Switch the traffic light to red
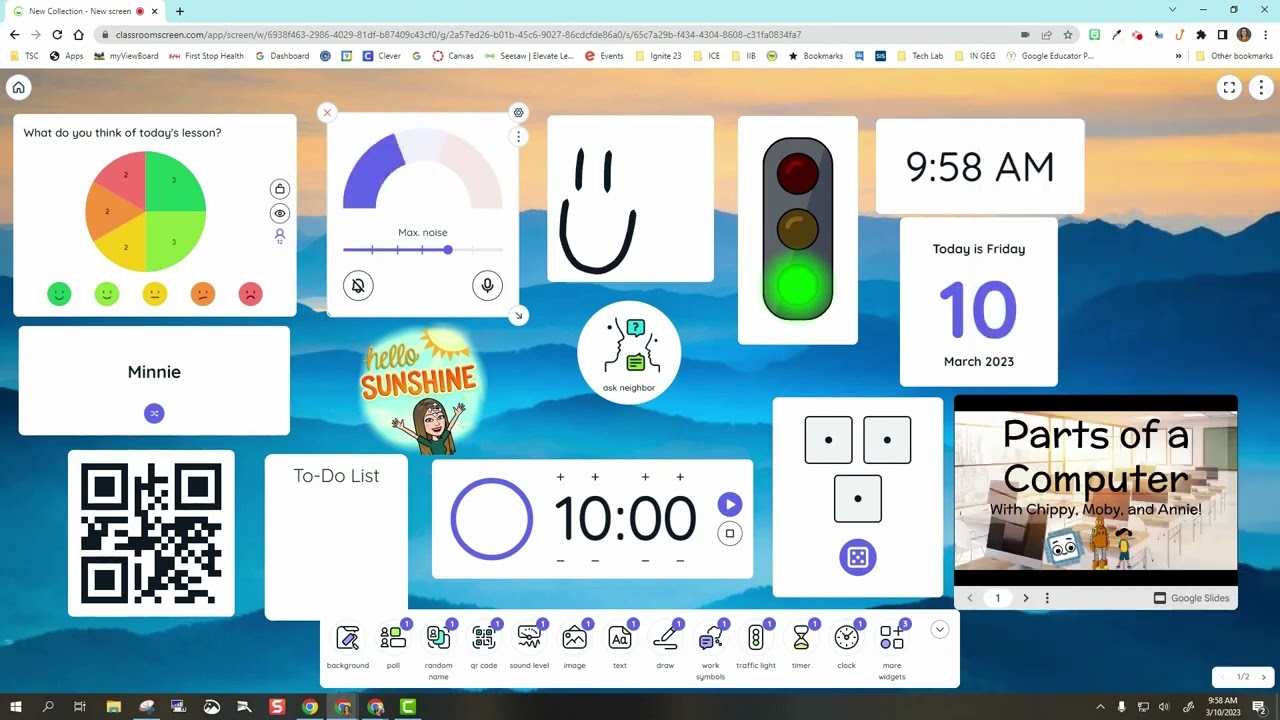 (x=797, y=172)
